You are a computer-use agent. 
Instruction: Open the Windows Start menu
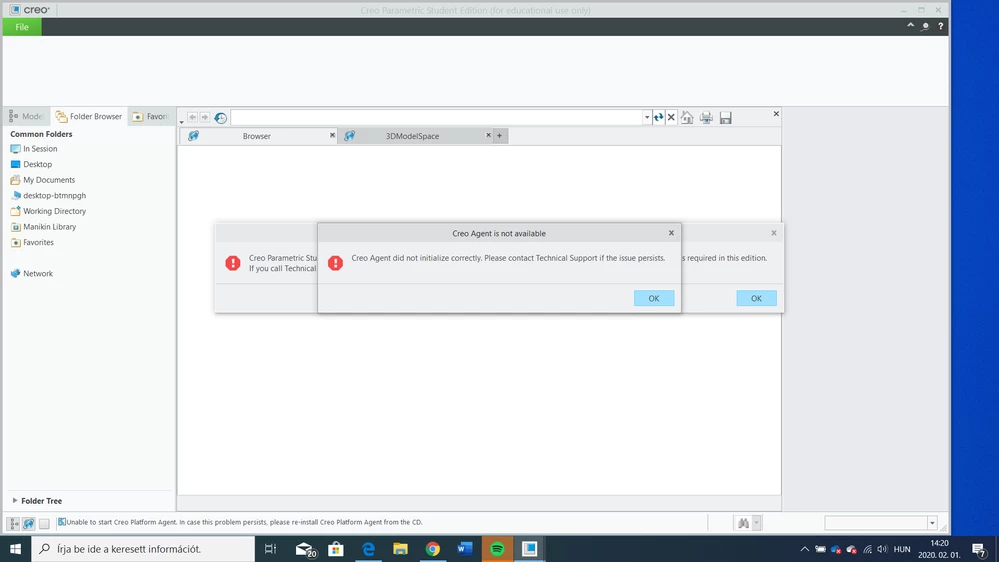15,549
